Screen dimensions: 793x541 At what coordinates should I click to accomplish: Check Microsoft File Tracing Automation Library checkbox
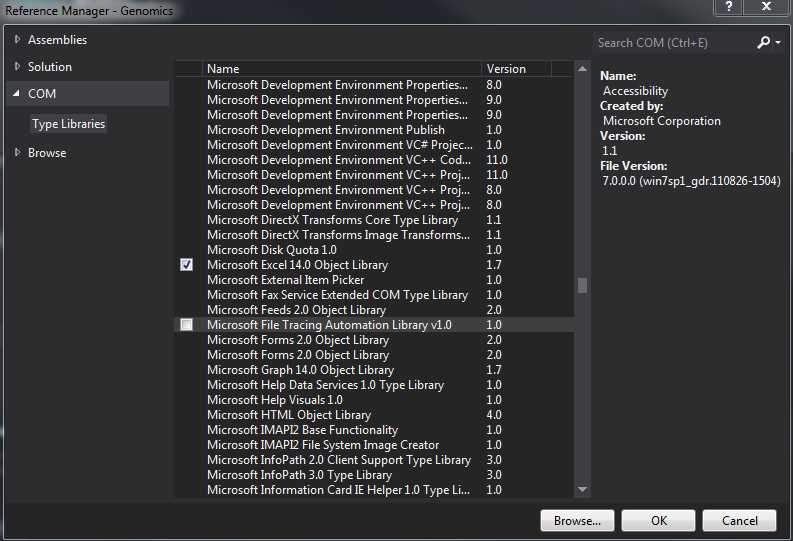coord(186,325)
